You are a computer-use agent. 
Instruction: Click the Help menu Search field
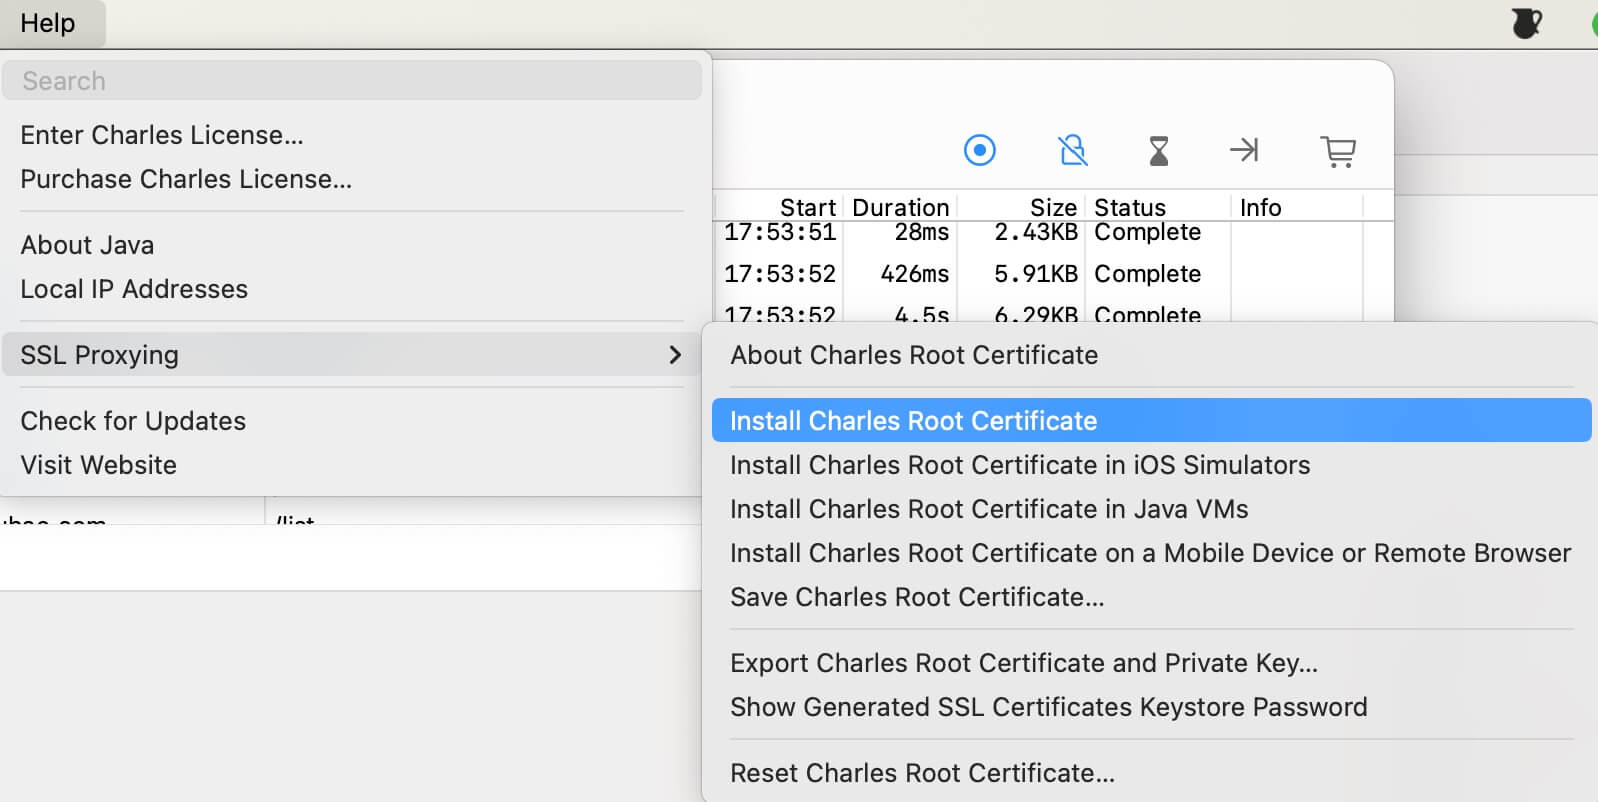[x=352, y=80]
